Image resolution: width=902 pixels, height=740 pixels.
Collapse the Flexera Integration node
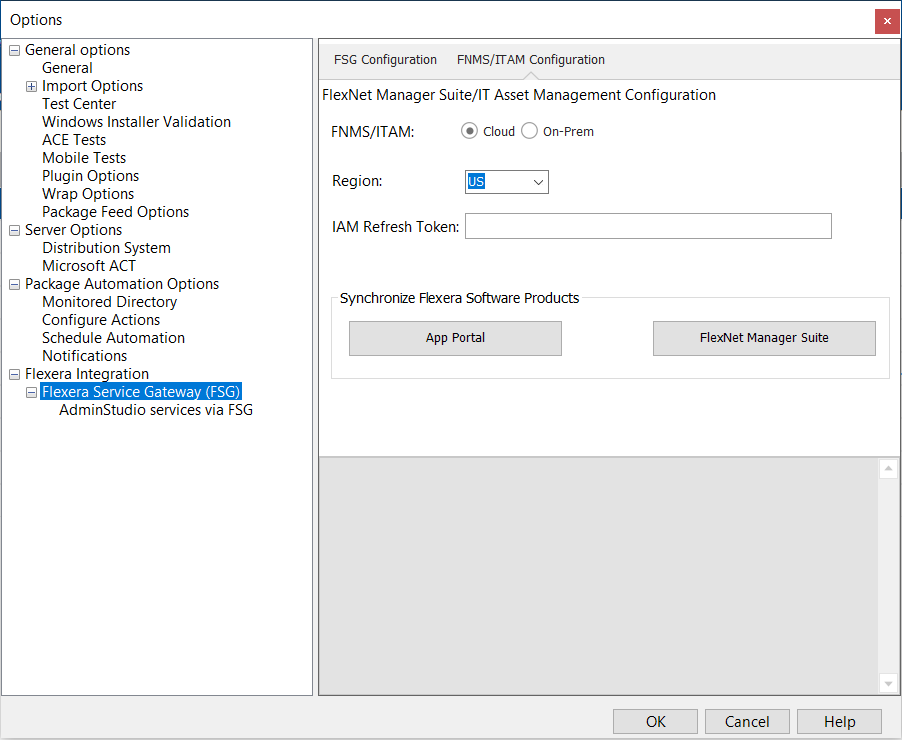(15, 374)
